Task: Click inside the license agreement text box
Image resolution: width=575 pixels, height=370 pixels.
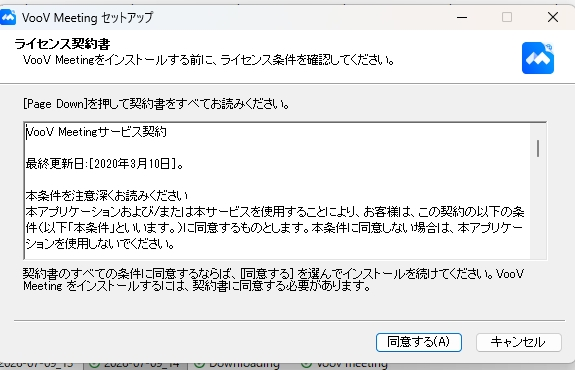Action: (285, 191)
